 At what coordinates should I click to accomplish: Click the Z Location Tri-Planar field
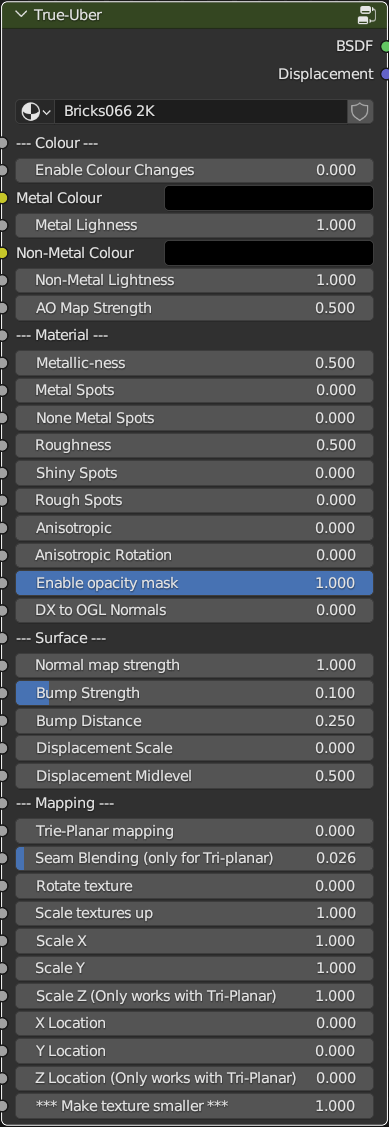coord(194,1078)
